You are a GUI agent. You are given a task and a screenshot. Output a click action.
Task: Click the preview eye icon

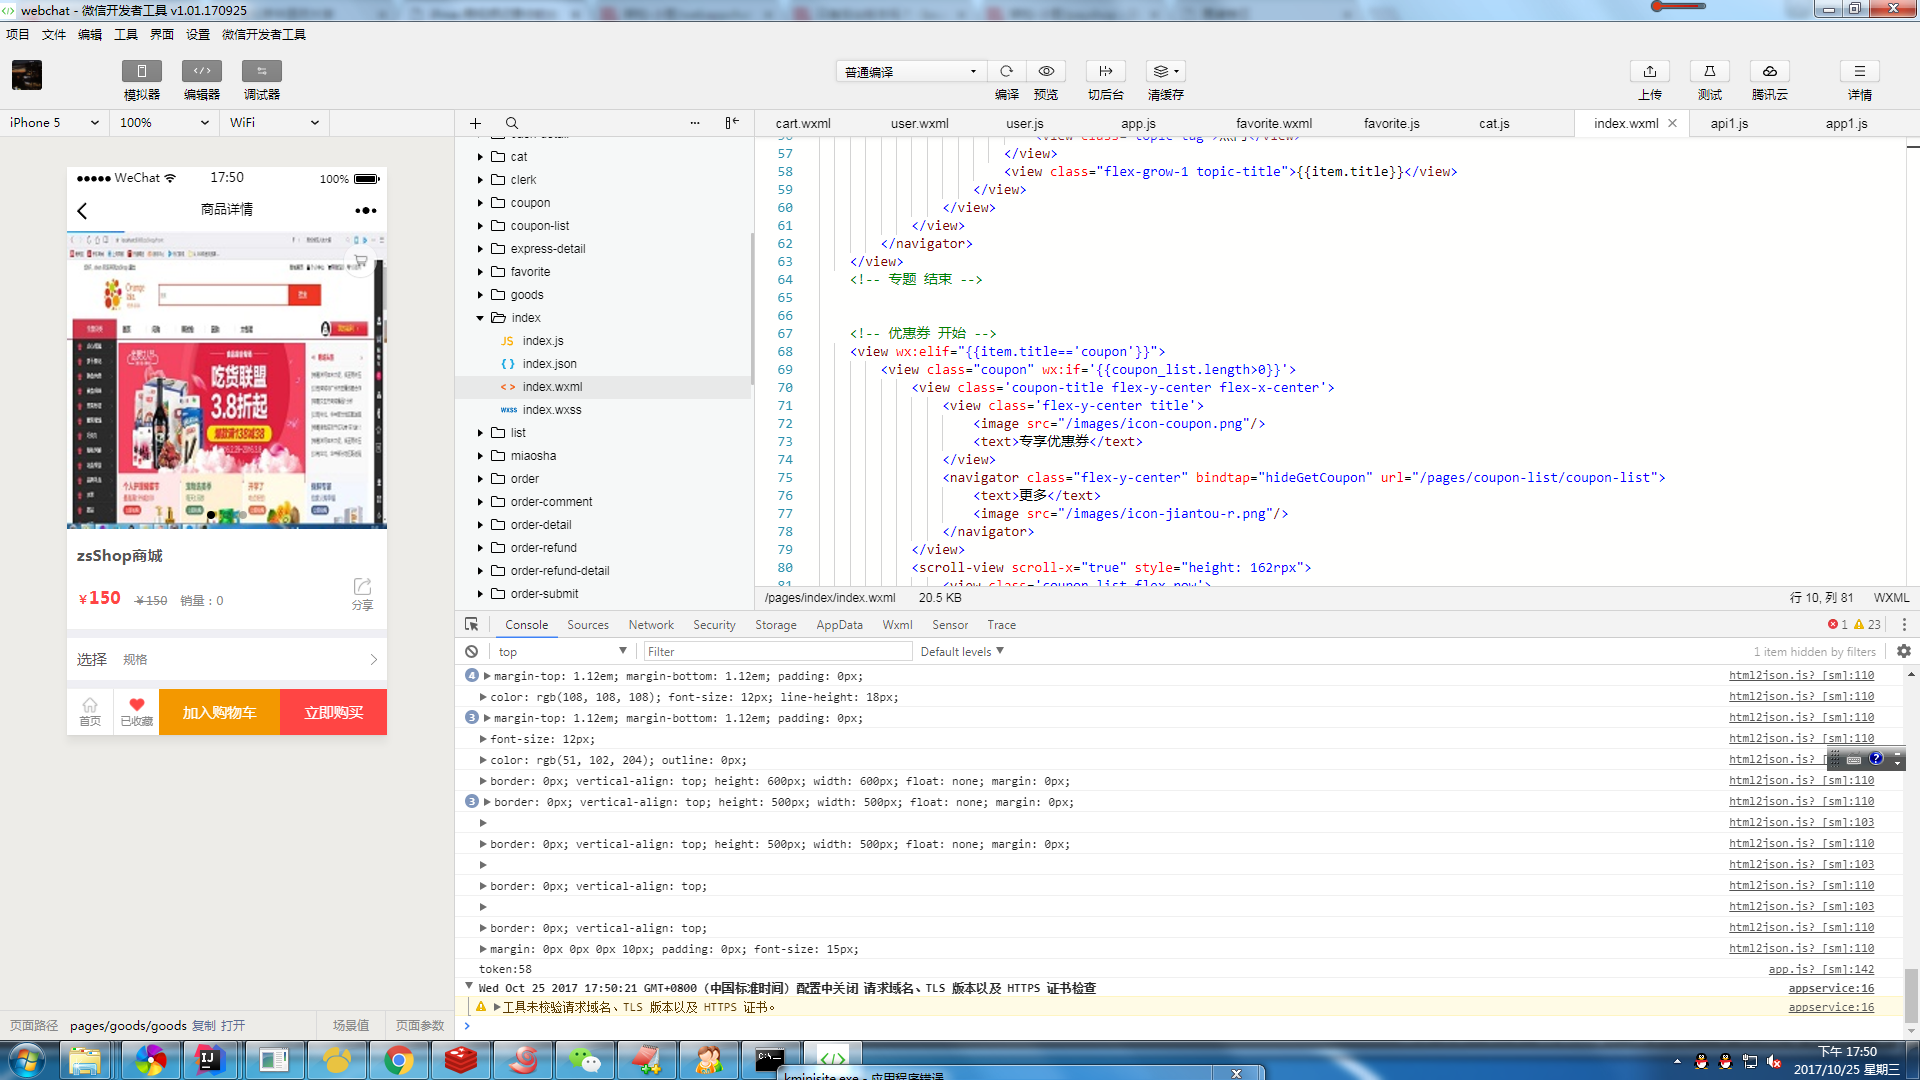[1046, 71]
